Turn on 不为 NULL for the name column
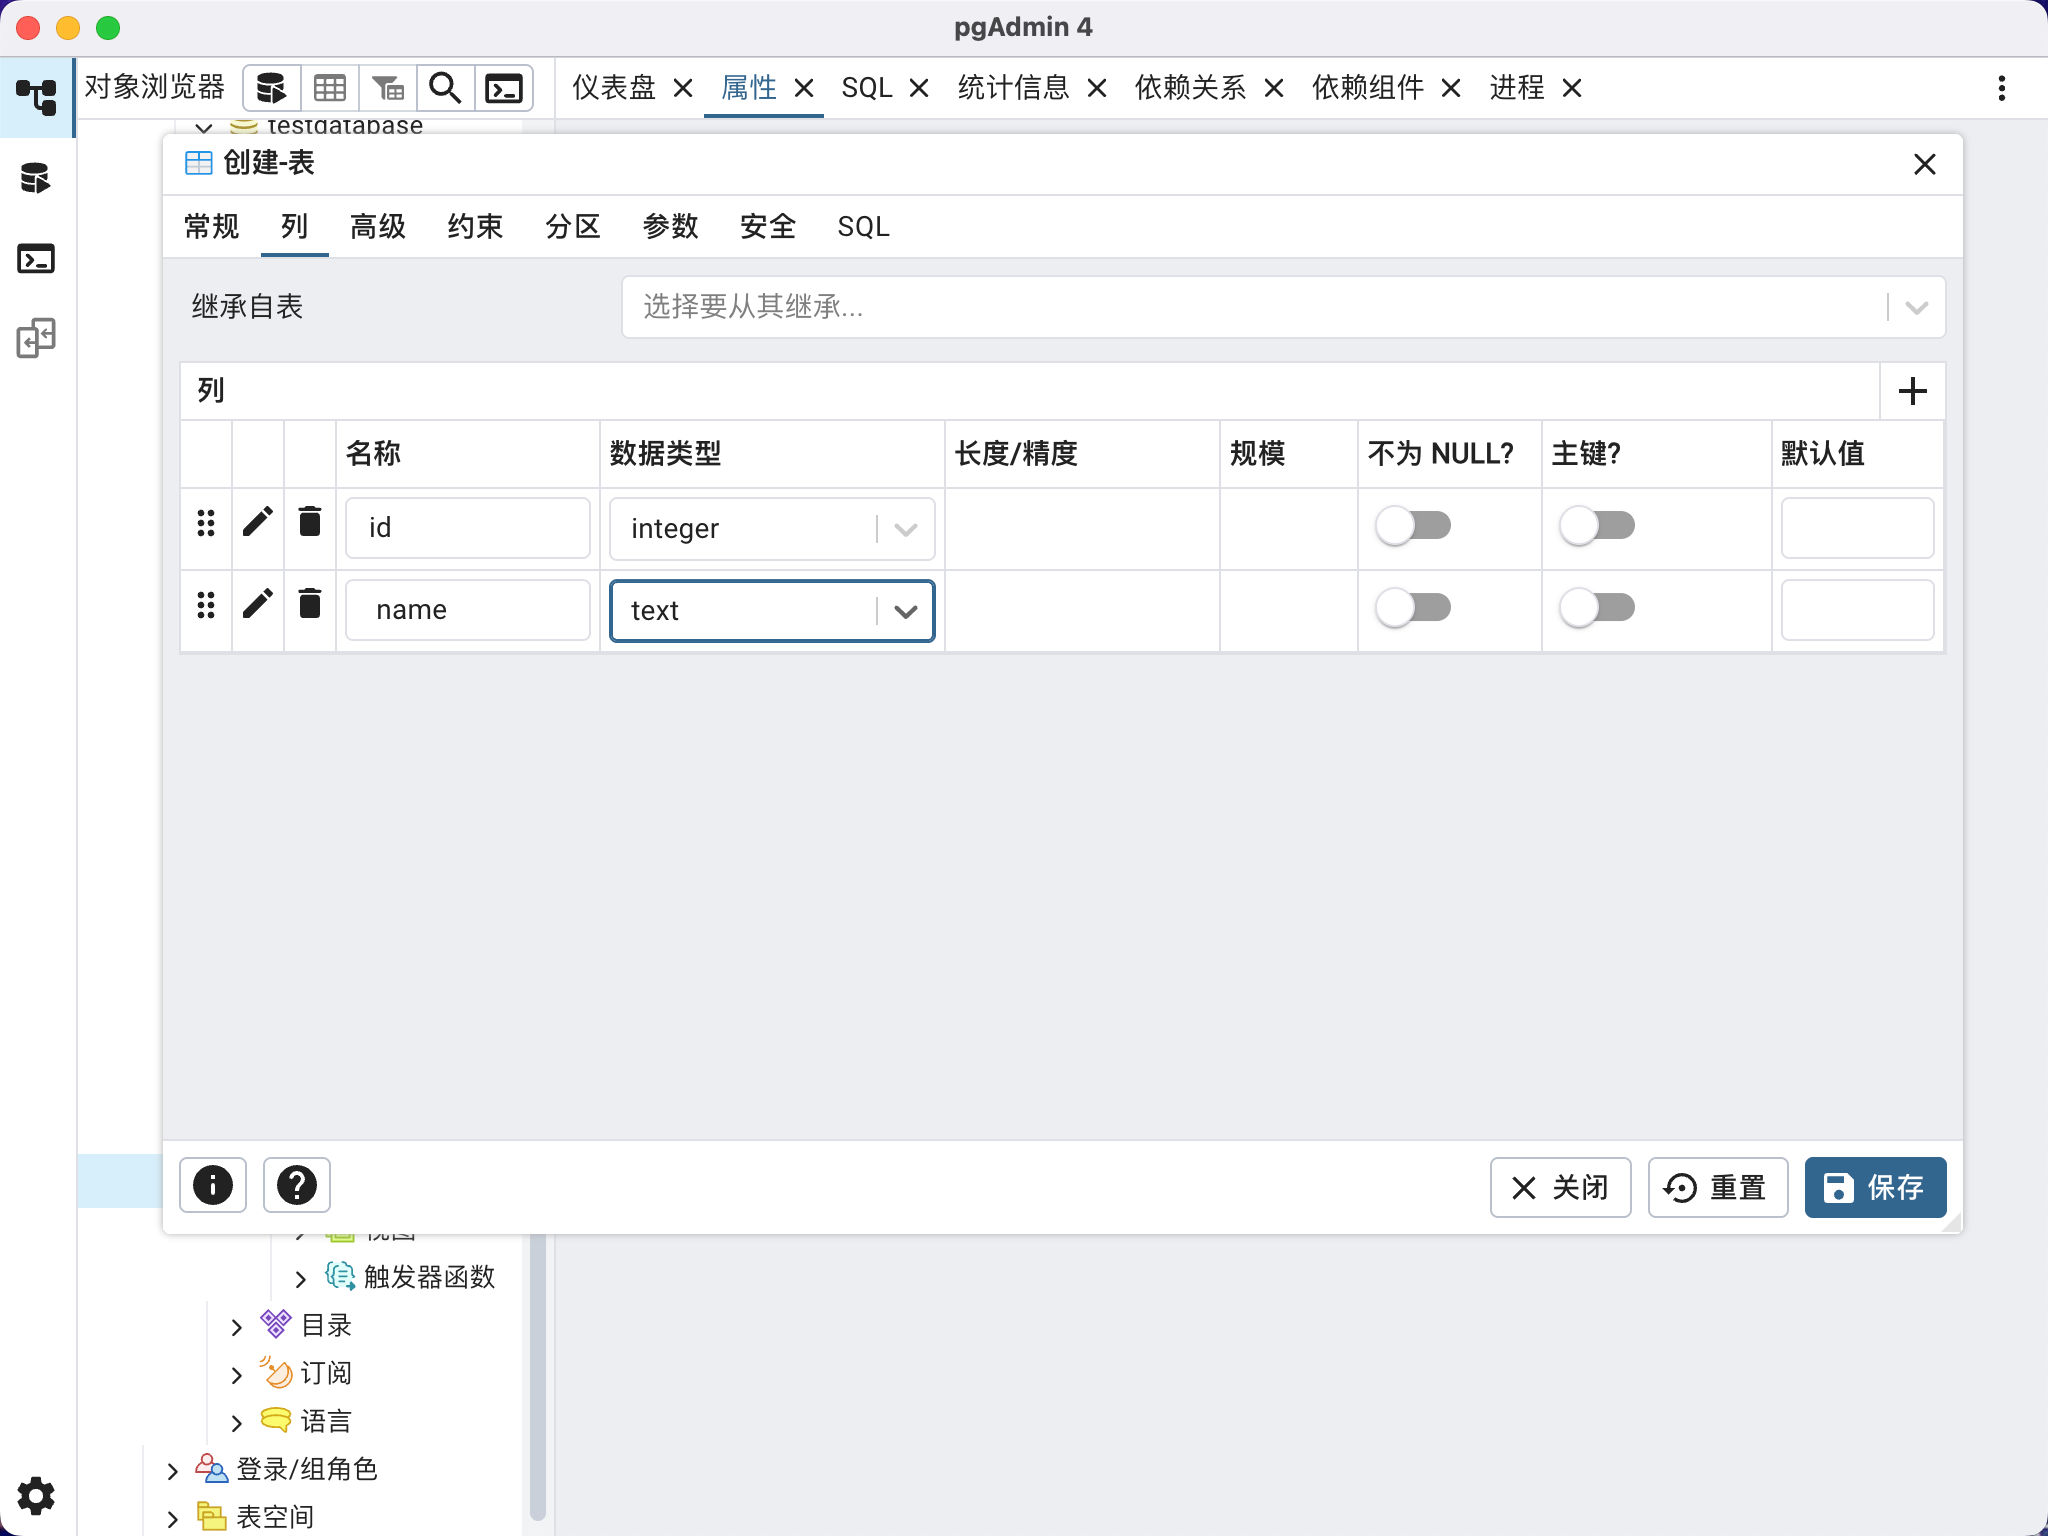 (x=1414, y=607)
